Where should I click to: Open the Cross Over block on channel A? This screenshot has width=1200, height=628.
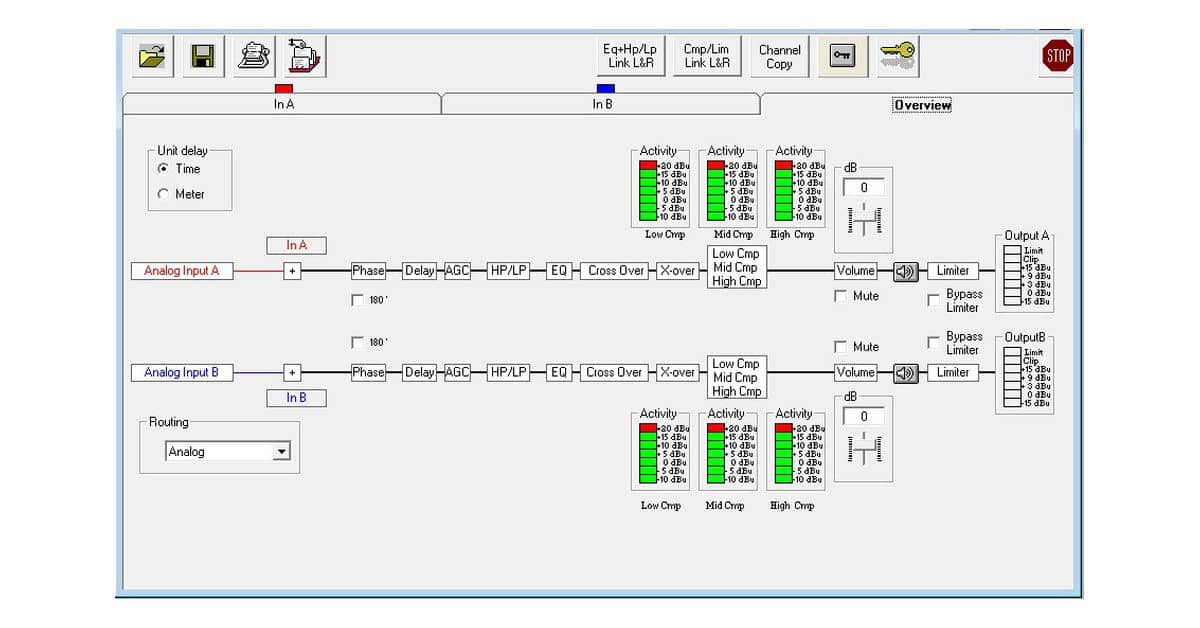tap(616, 271)
